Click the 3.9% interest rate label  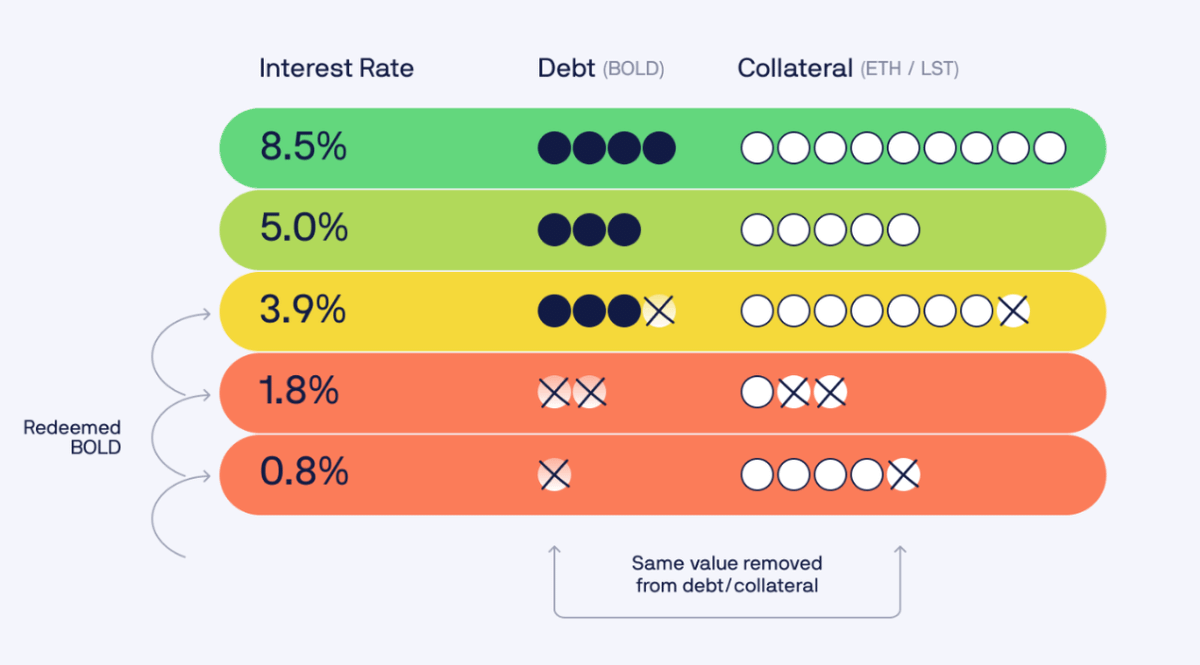pyautogui.click(x=302, y=310)
